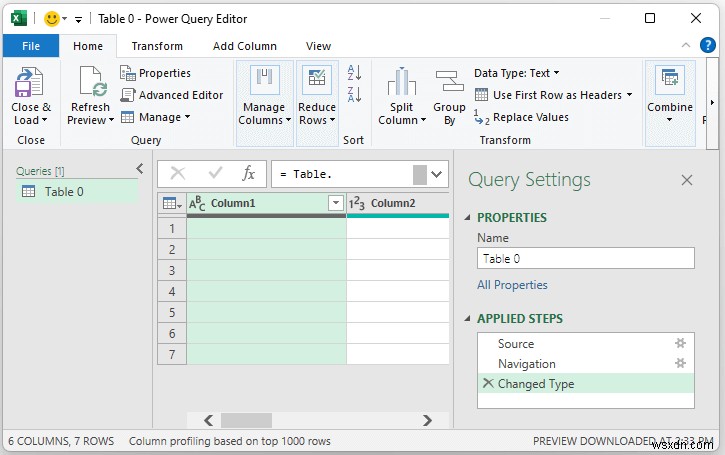
Task: Open the File tab
Action: [x=31, y=46]
